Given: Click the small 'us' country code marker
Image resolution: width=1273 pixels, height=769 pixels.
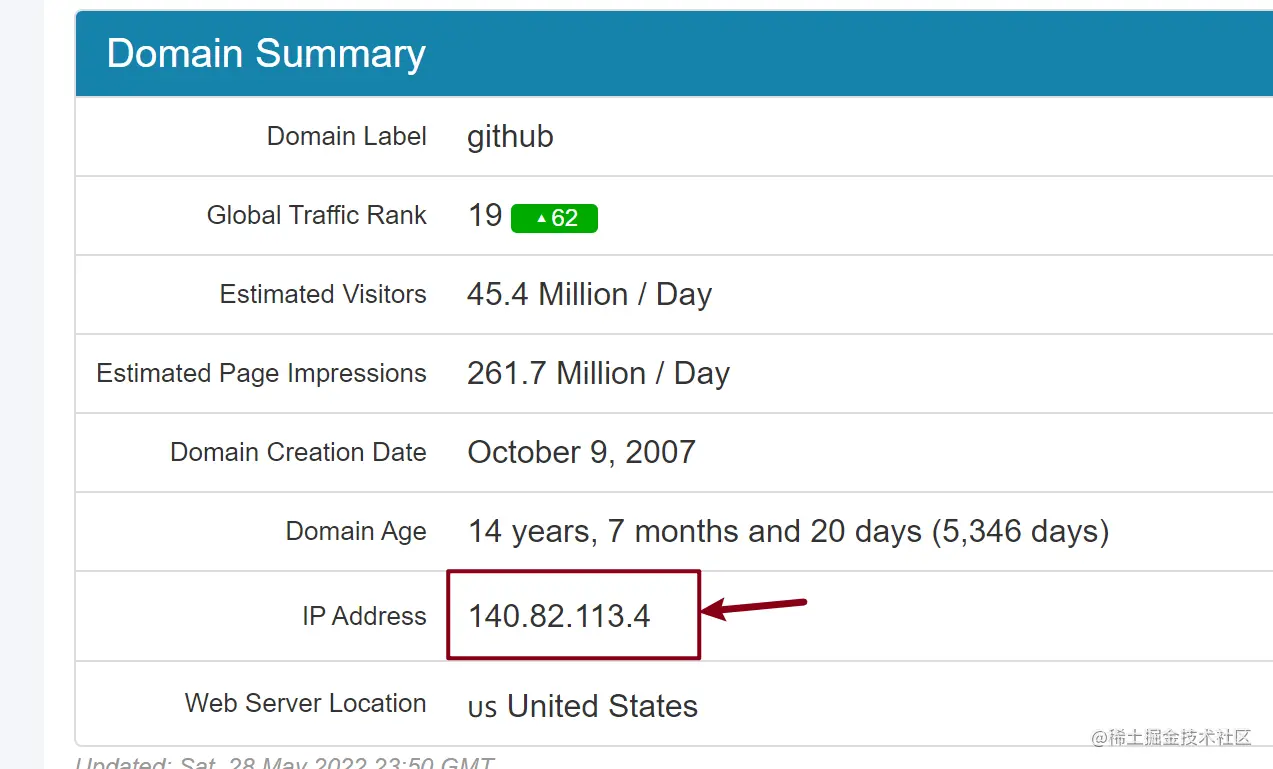Looking at the screenshot, I should pyautogui.click(x=482, y=708).
